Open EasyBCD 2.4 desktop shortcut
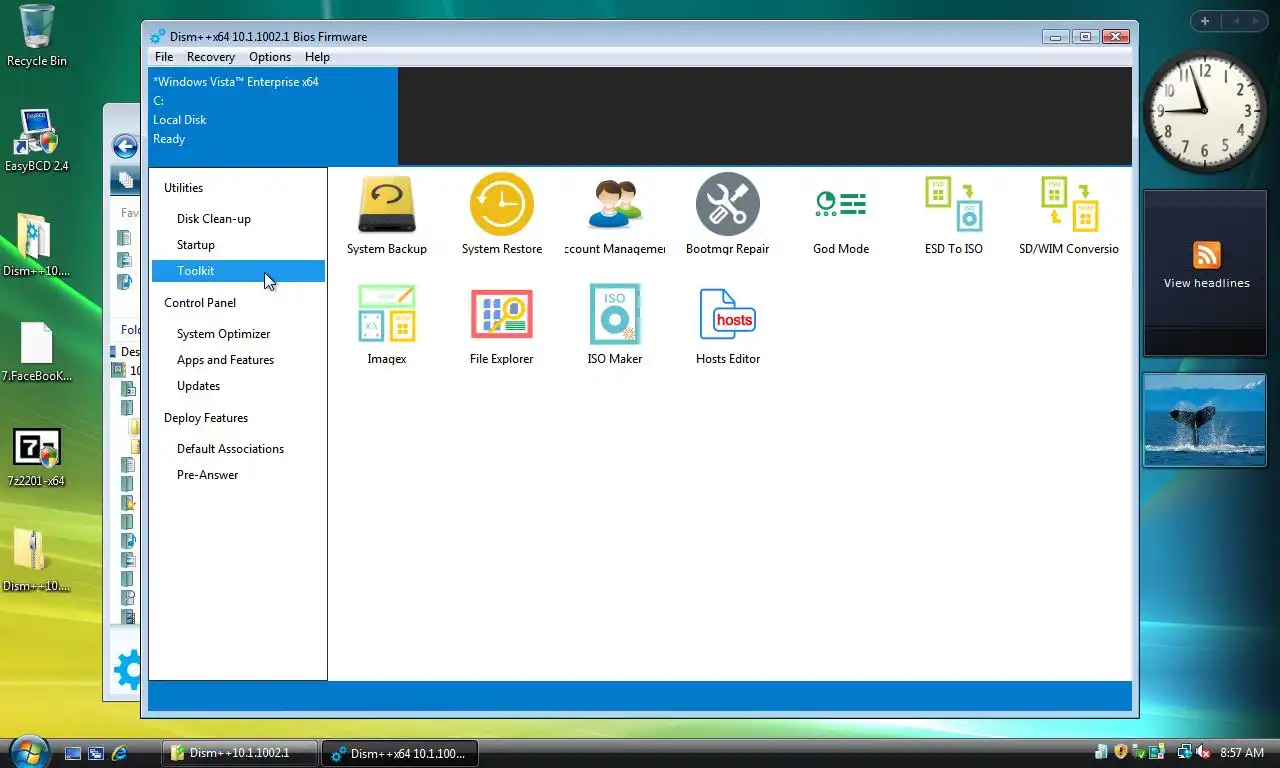The image size is (1280, 768). pos(37,140)
